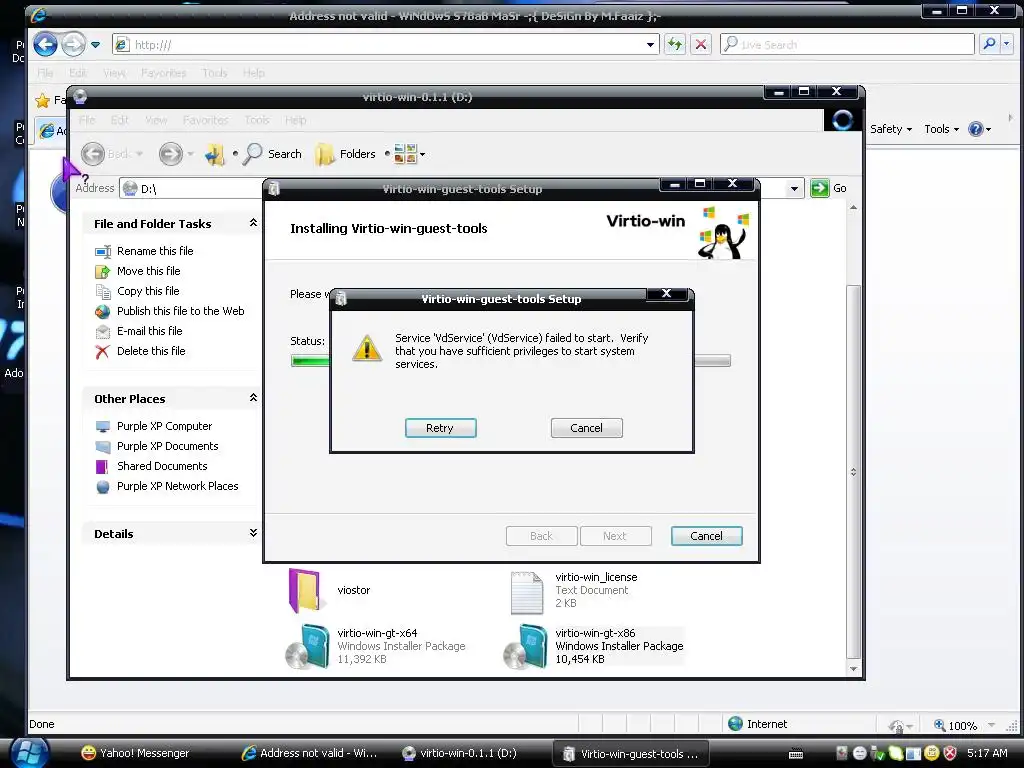1024x768 pixels.
Task: Click the installation progress bar
Action: click(x=511, y=360)
